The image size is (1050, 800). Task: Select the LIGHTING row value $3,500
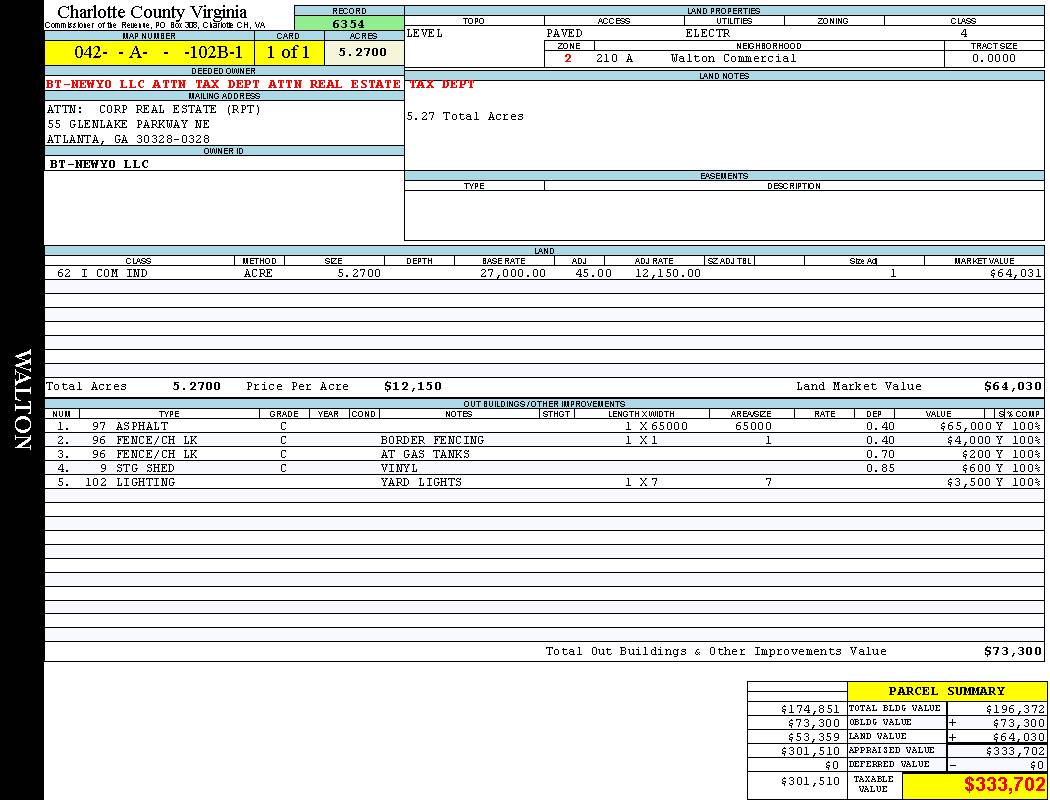click(x=967, y=482)
